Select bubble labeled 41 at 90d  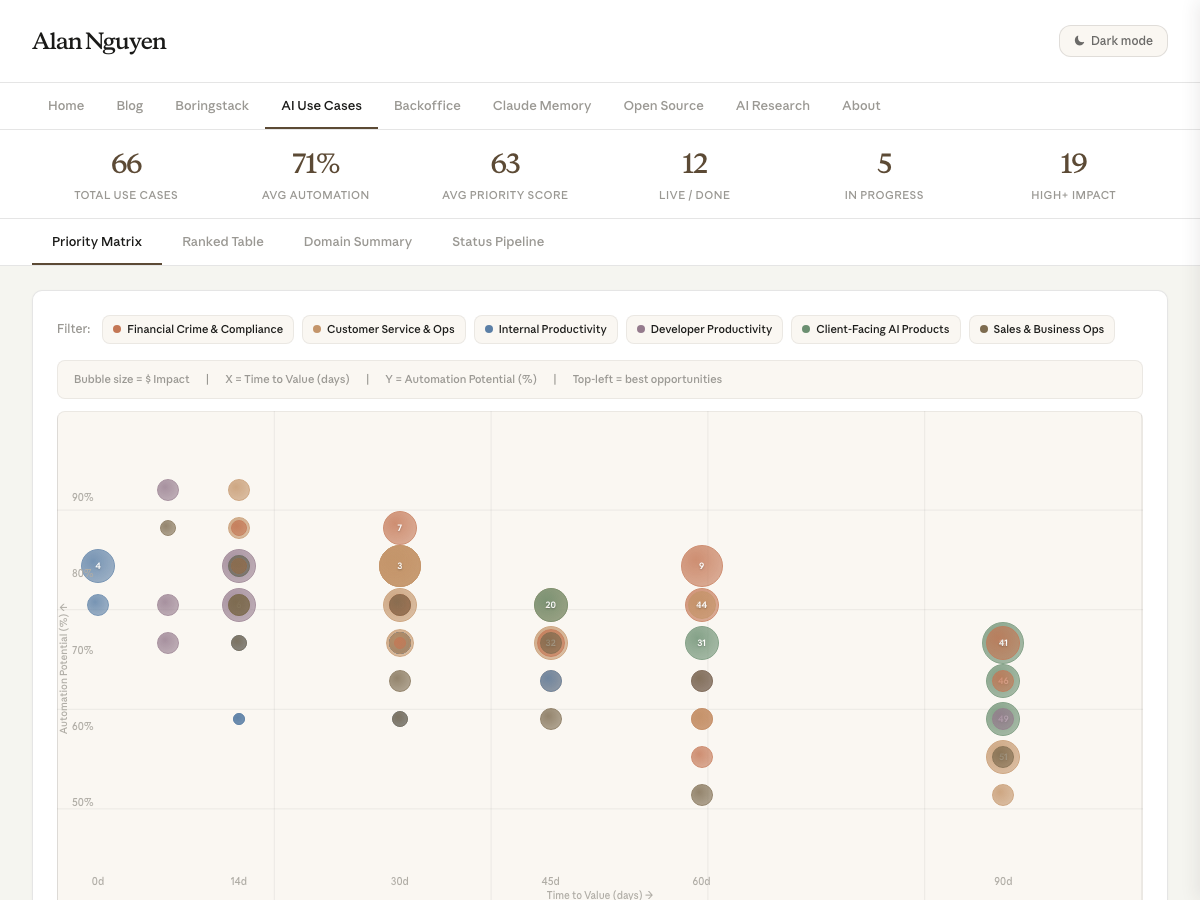tap(1003, 643)
